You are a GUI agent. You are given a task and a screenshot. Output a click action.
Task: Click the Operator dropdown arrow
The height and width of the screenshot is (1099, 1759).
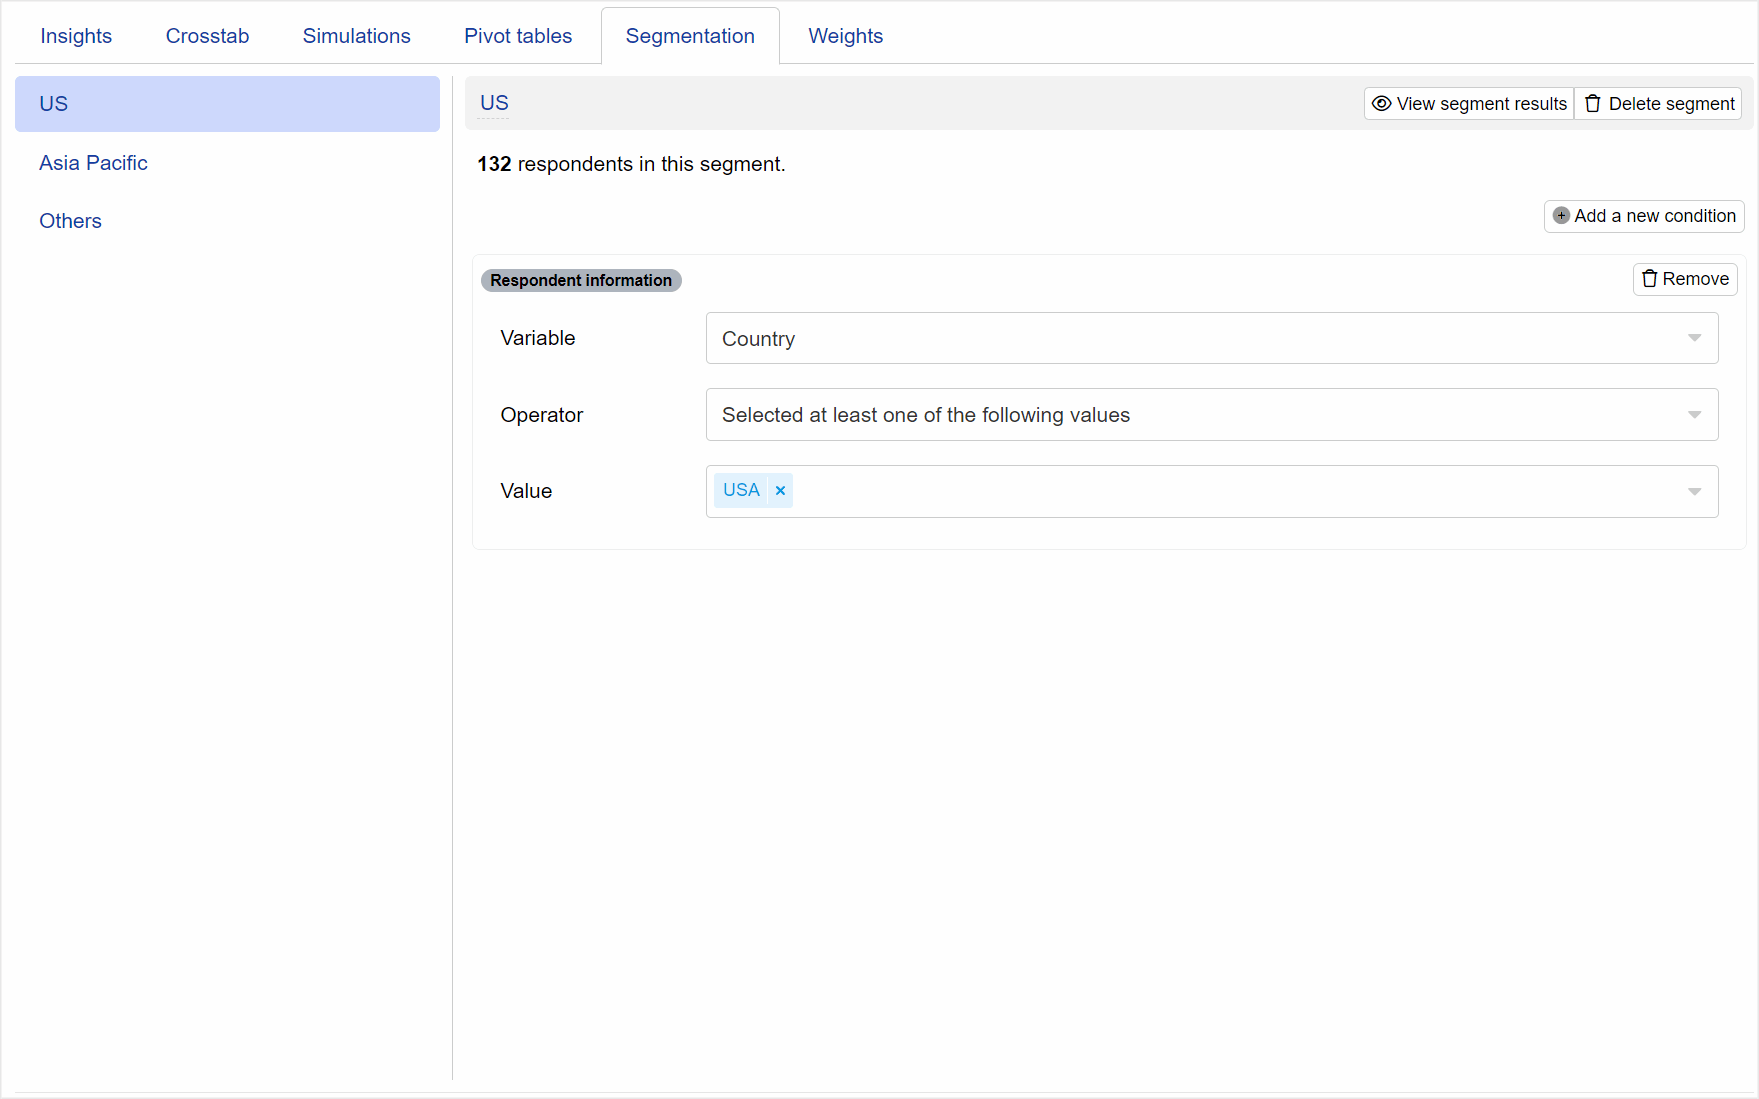pyautogui.click(x=1694, y=415)
